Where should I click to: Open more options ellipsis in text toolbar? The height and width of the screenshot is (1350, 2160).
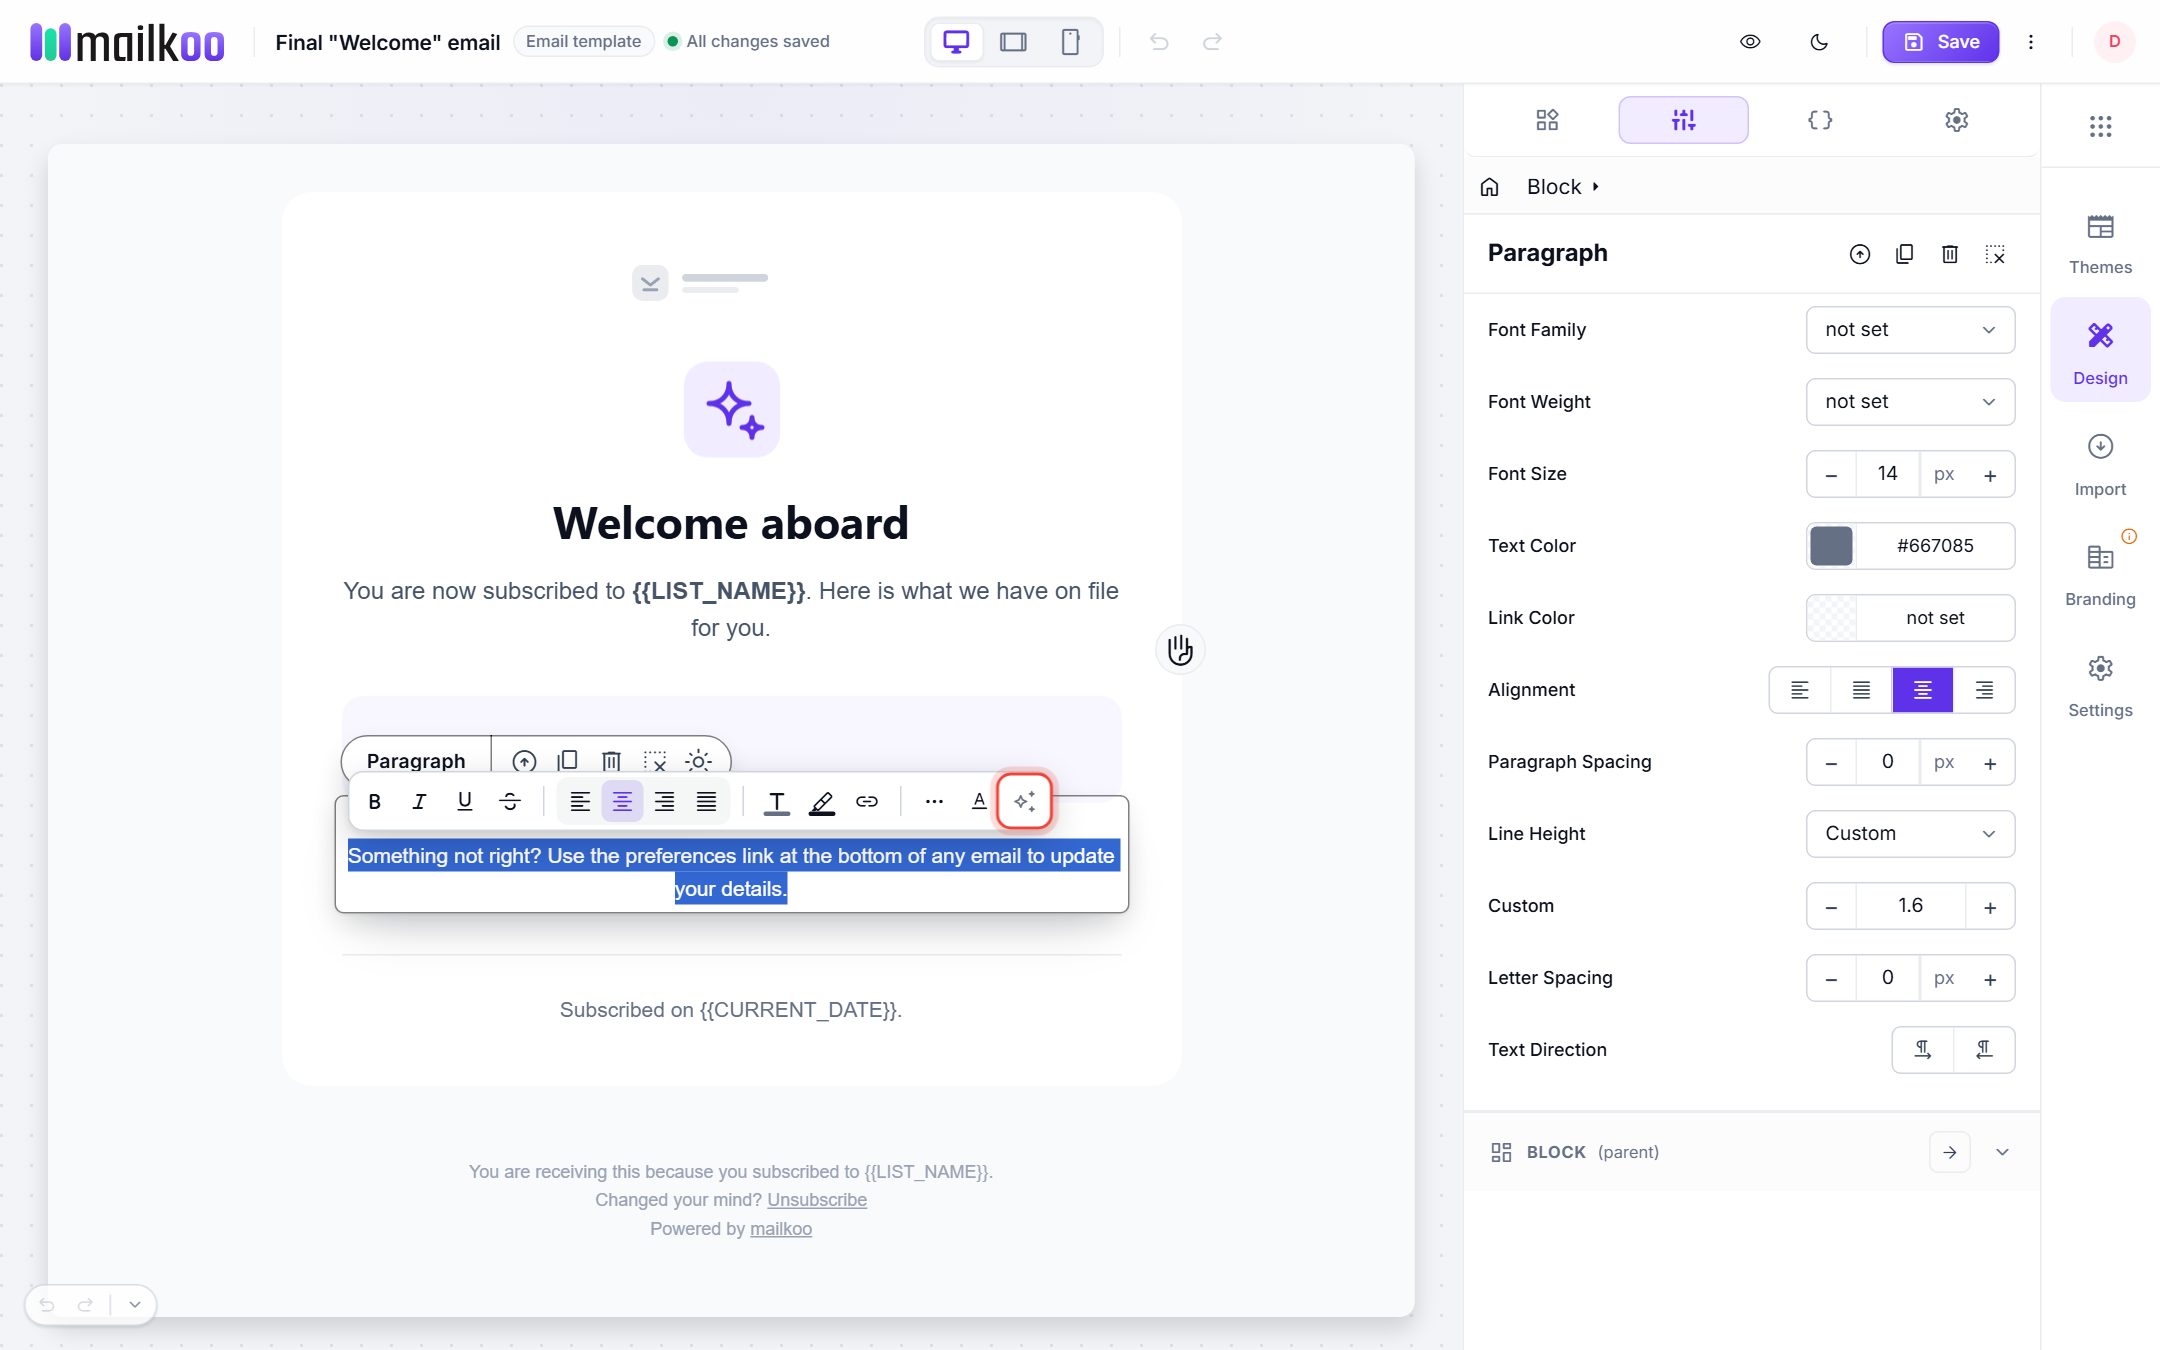point(934,801)
